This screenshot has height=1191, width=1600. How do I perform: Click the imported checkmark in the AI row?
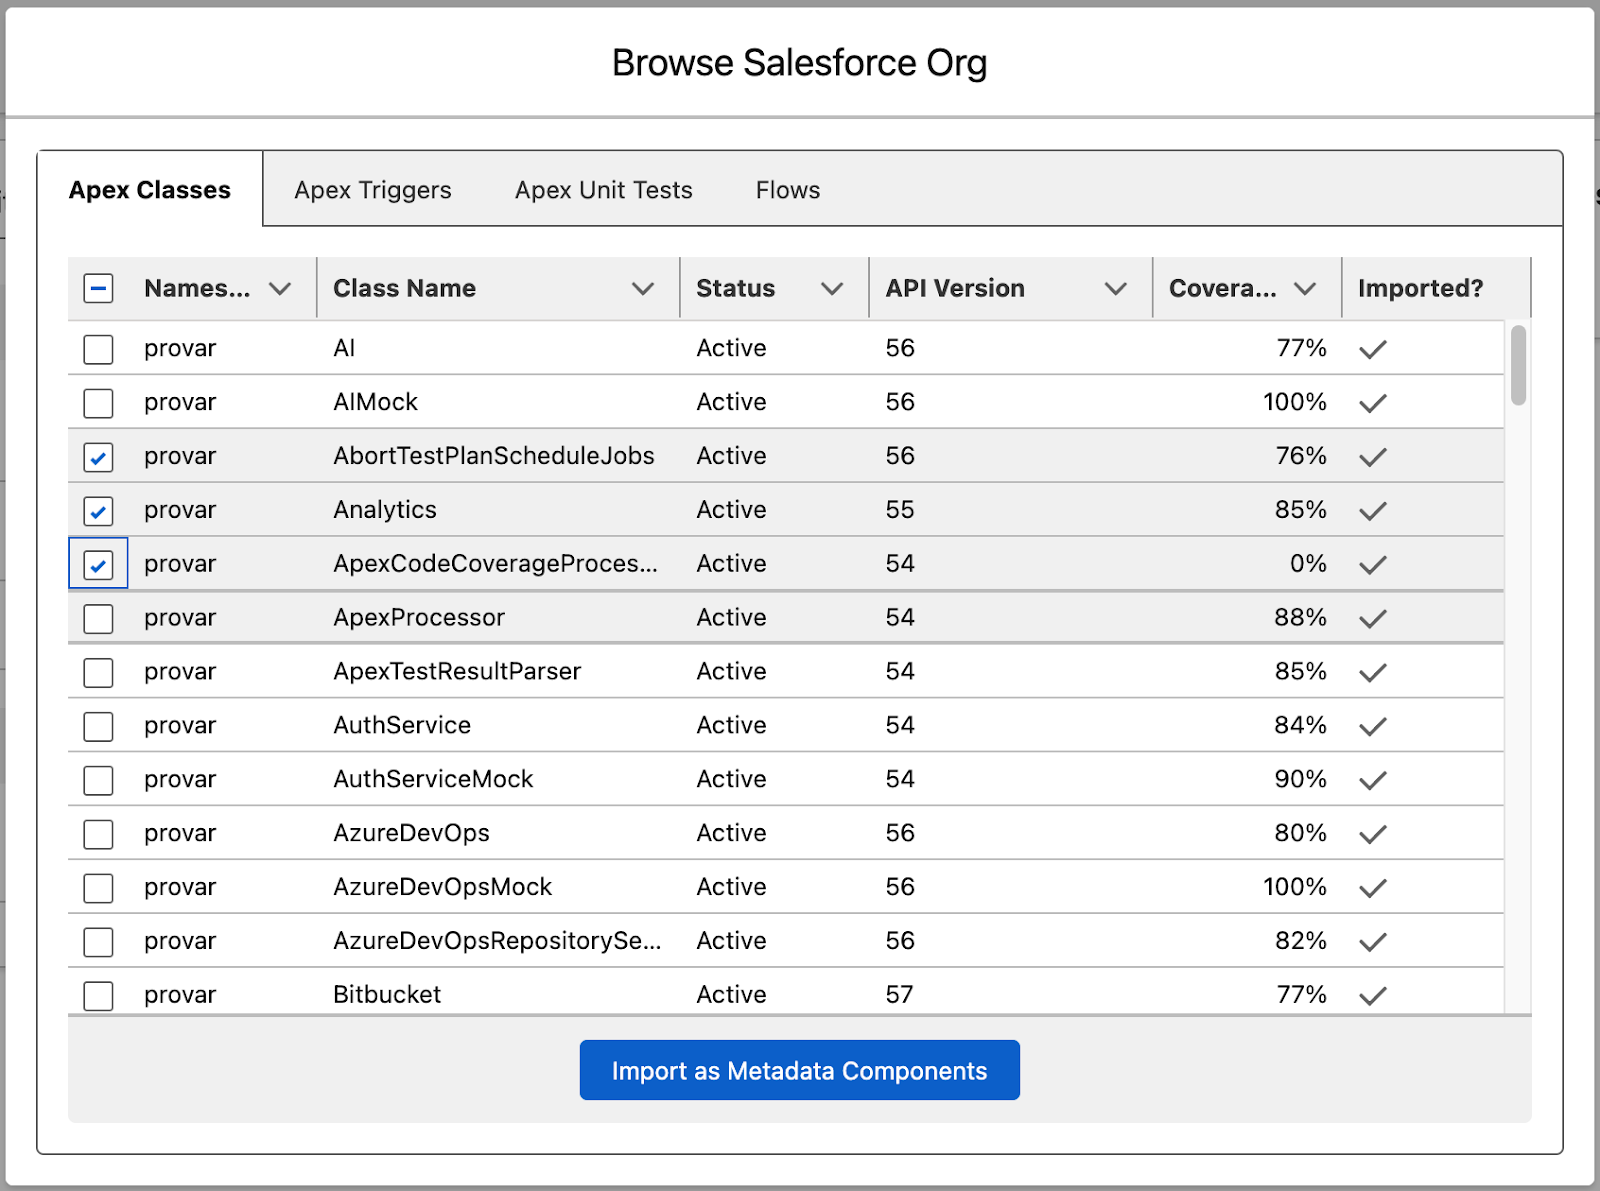[x=1373, y=349]
